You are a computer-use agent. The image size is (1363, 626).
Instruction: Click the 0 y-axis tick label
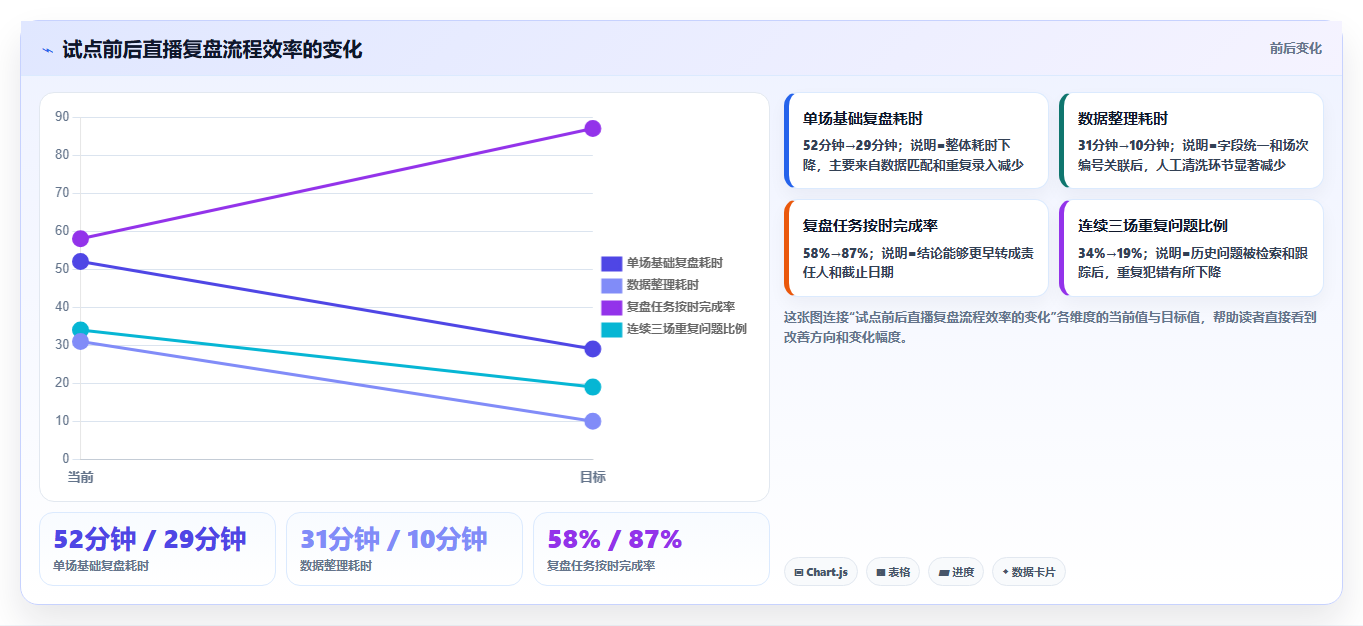[x=66, y=459]
